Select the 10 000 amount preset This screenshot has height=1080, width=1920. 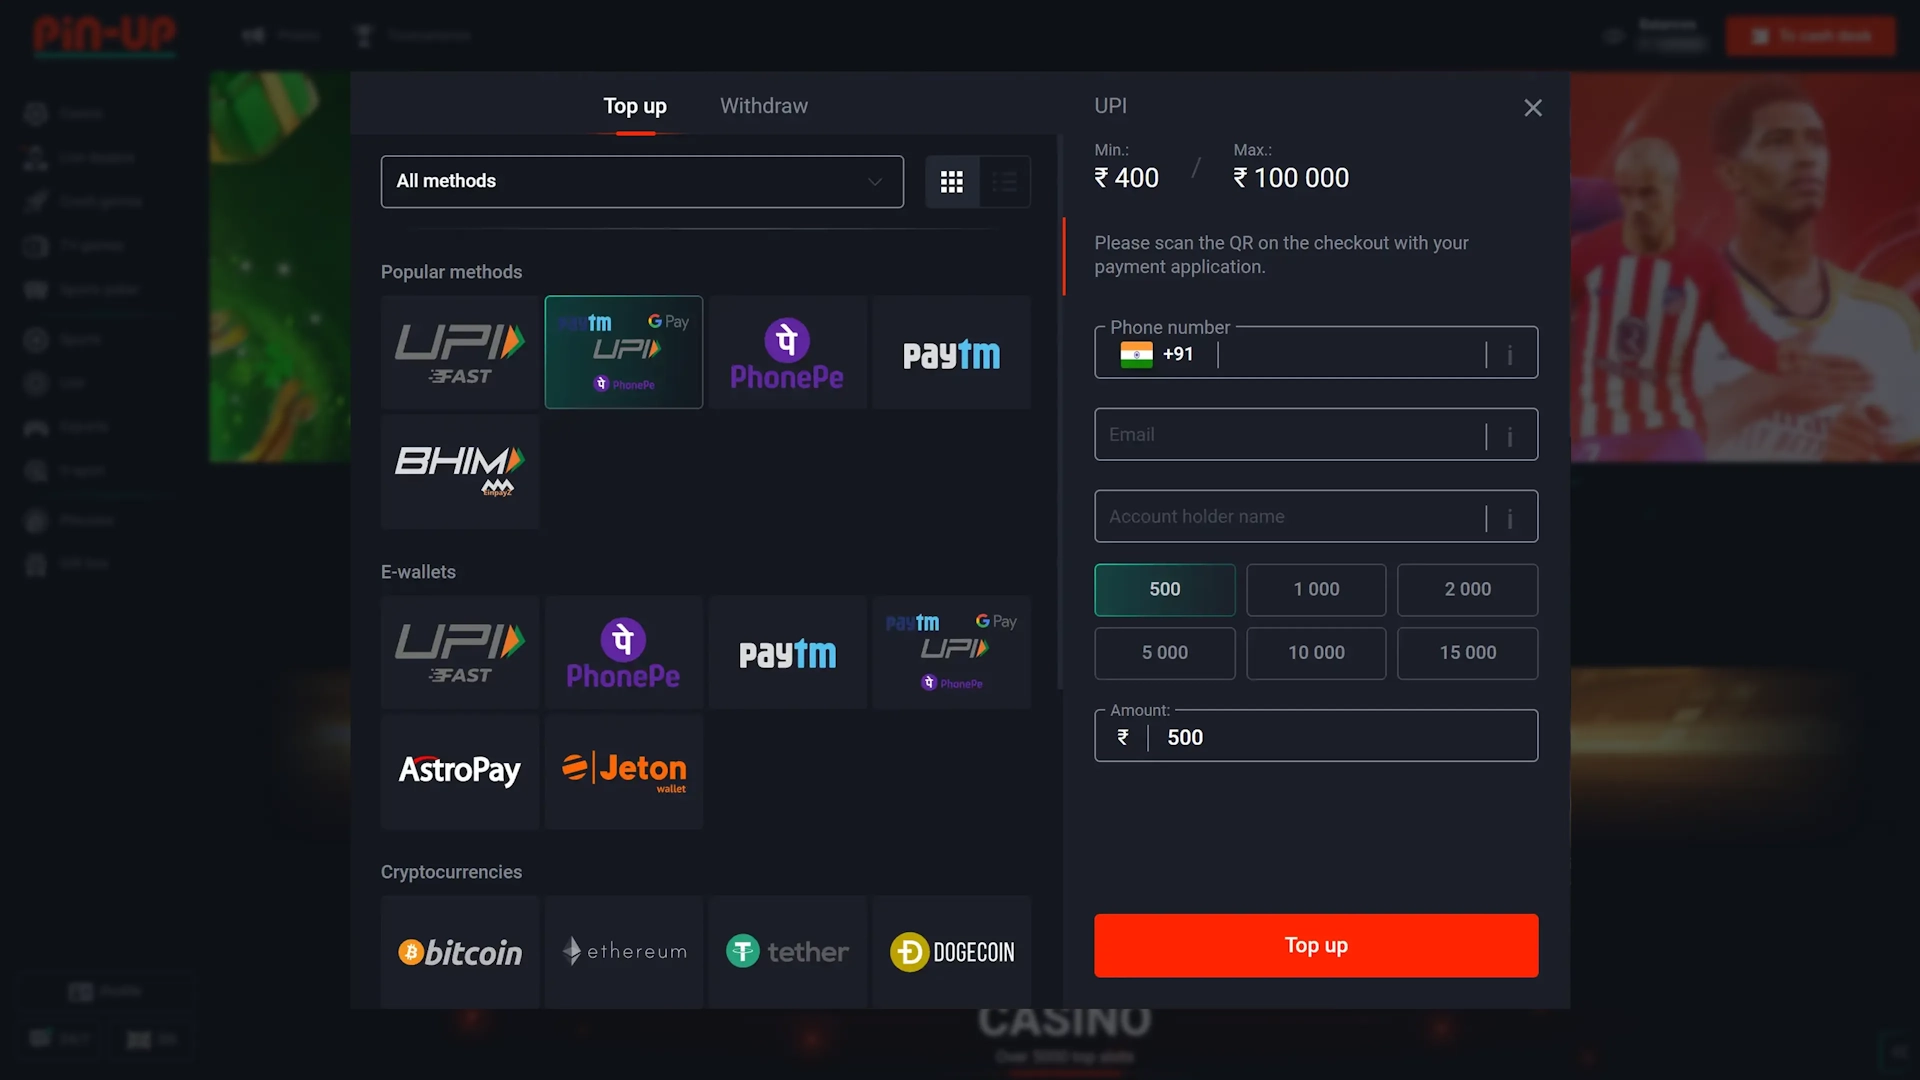pyautogui.click(x=1316, y=653)
